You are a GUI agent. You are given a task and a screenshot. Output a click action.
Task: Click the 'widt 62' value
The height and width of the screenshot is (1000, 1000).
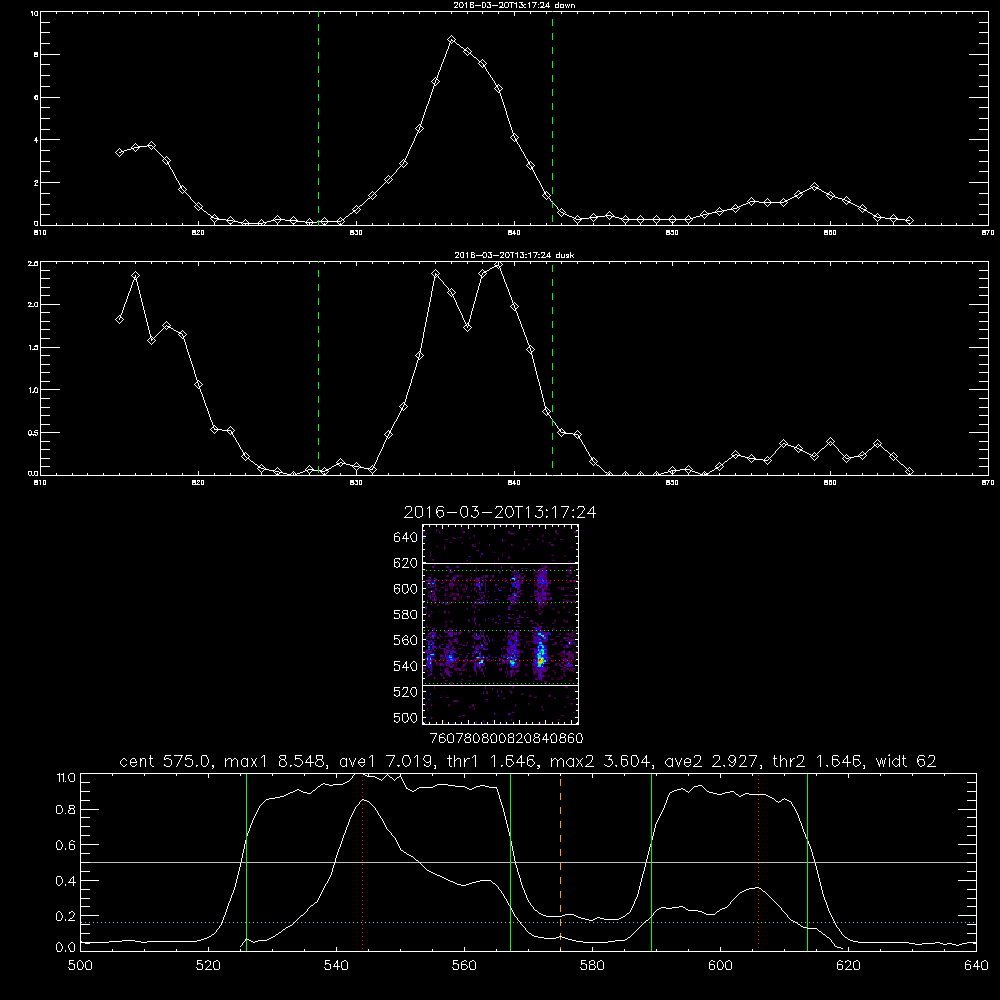coord(906,761)
